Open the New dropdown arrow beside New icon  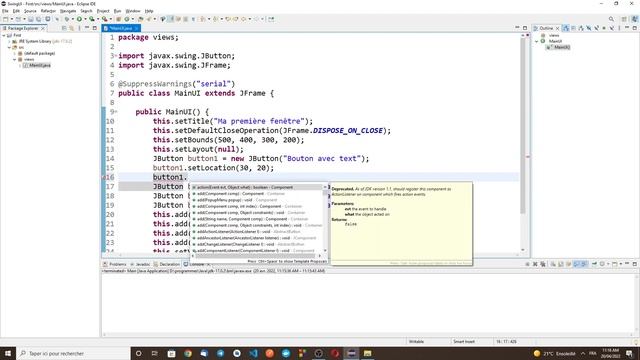(x=11, y=19)
